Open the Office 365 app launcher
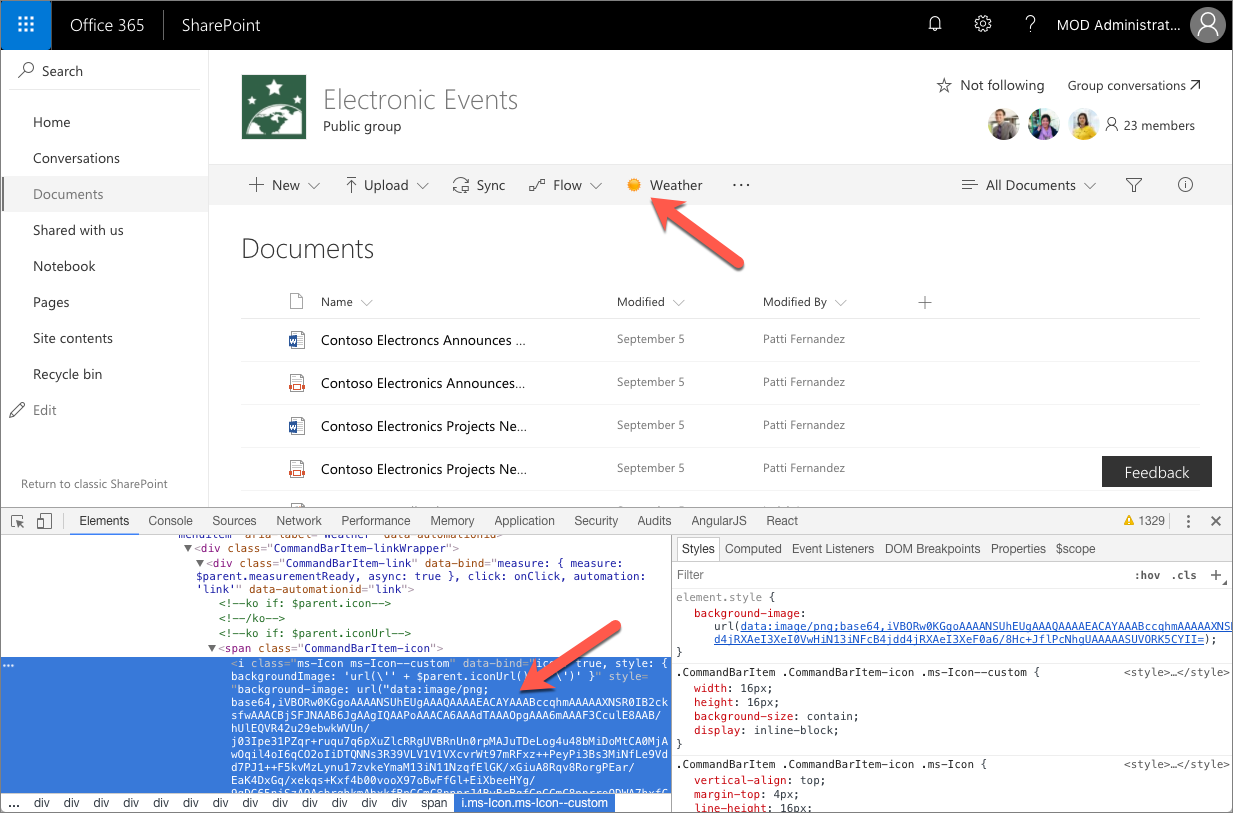 [x=25, y=25]
